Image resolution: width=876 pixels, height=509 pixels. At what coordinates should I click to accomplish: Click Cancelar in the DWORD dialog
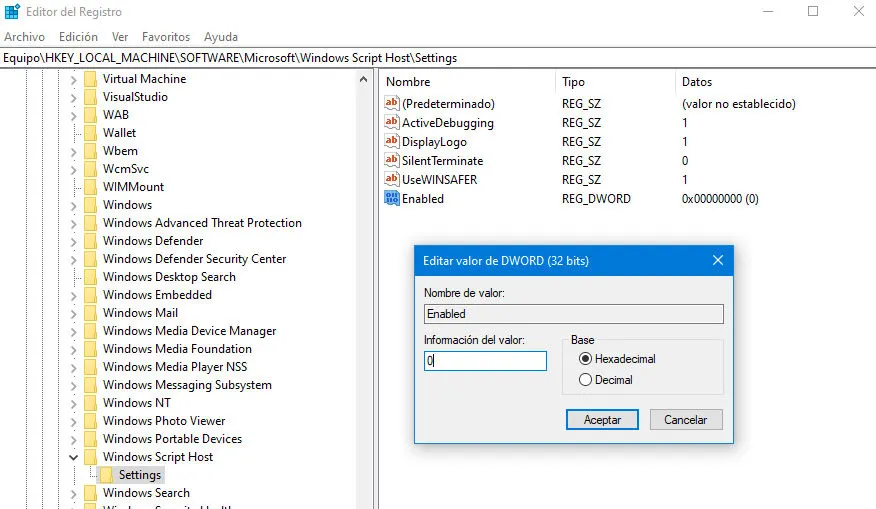point(685,420)
